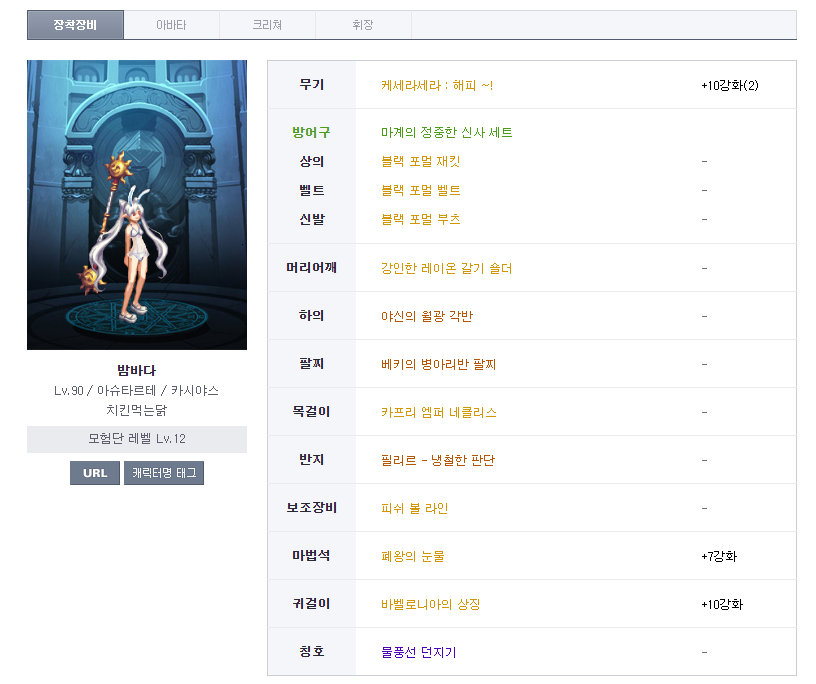Select the 휘장 tab
Image resolution: width=816 pixels, height=684 pixels.
point(363,25)
